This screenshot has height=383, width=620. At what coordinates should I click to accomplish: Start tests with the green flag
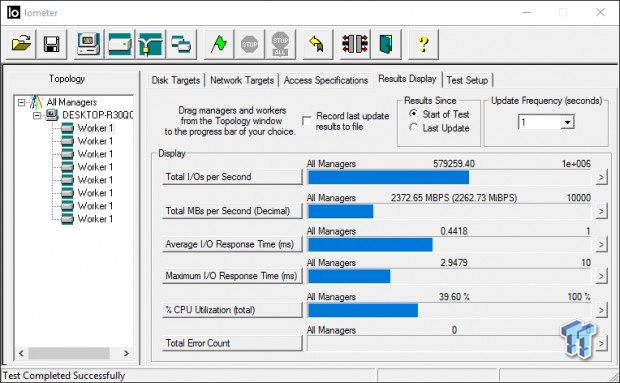(219, 44)
